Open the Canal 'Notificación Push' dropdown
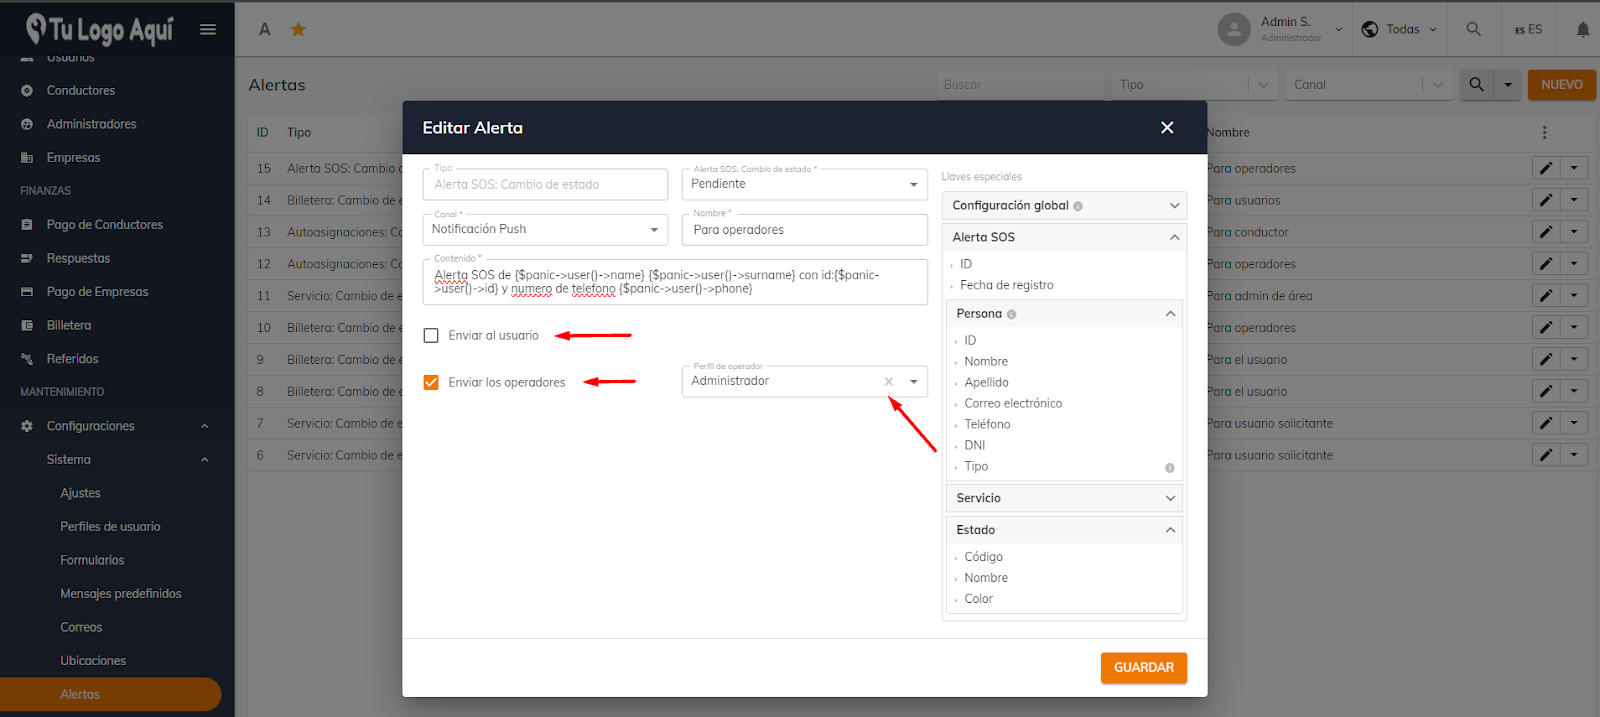This screenshot has width=1600, height=717. click(545, 229)
